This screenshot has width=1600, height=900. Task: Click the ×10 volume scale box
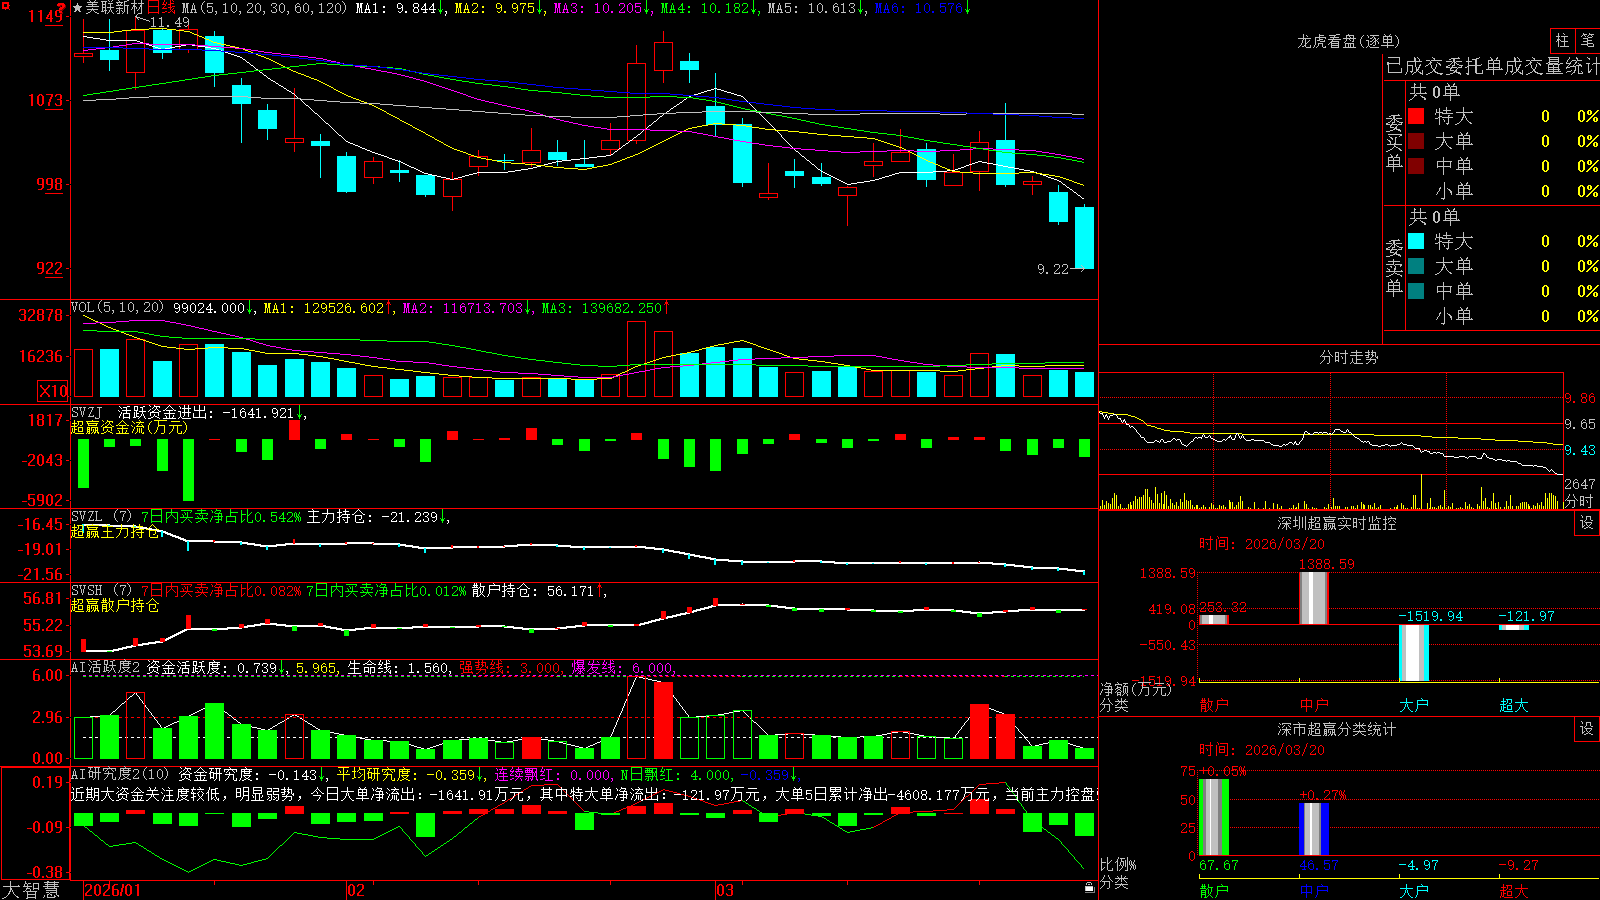tap(54, 391)
